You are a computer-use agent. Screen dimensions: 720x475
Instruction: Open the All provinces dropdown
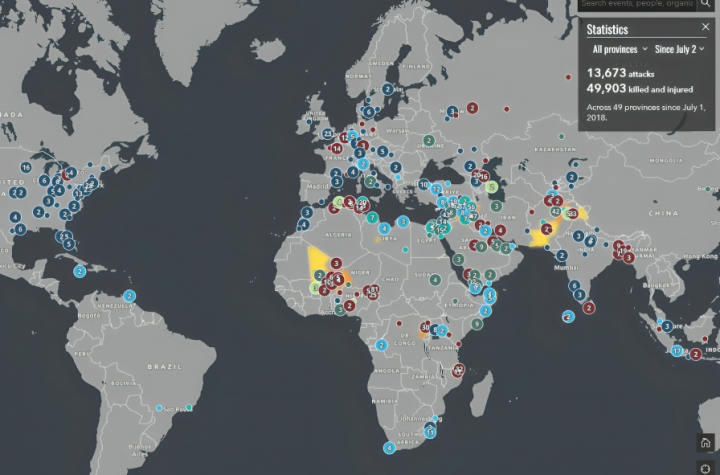[x=619, y=48]
